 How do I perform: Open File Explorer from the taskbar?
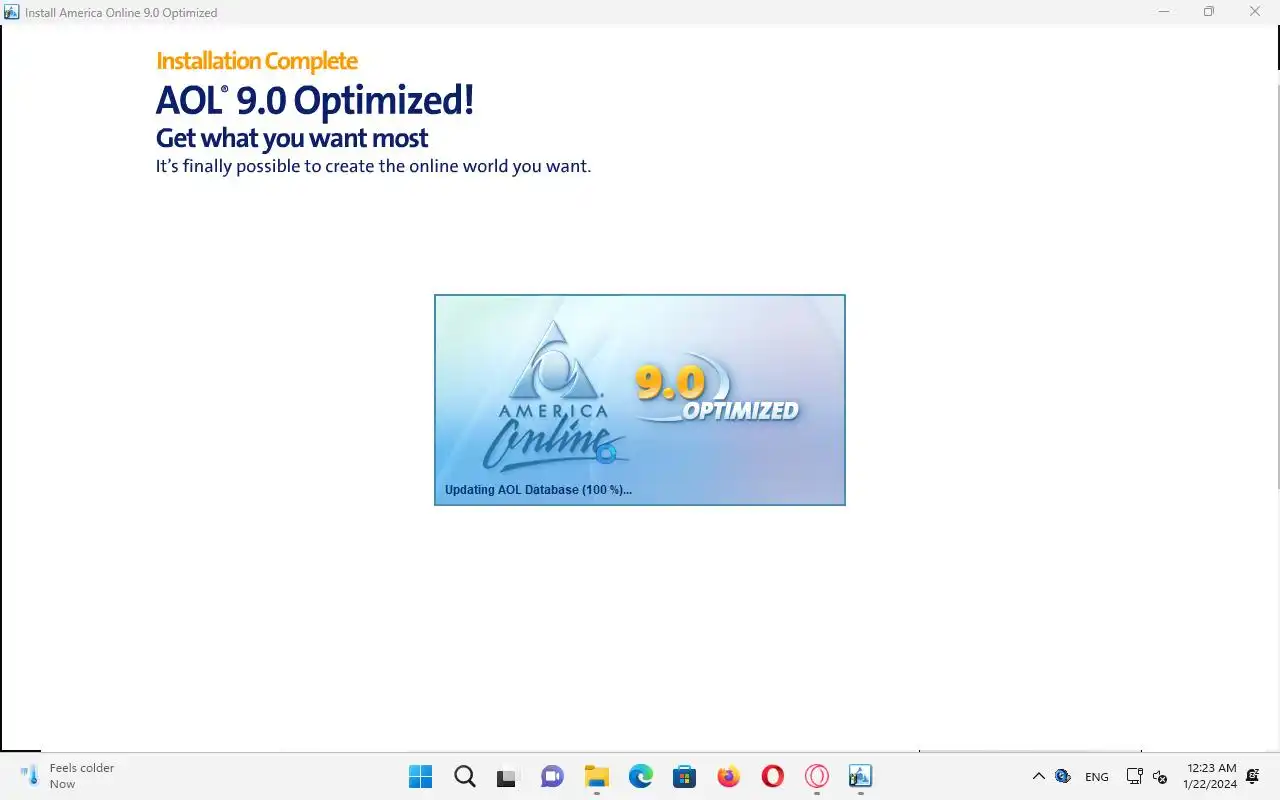[x=597, y=776]
